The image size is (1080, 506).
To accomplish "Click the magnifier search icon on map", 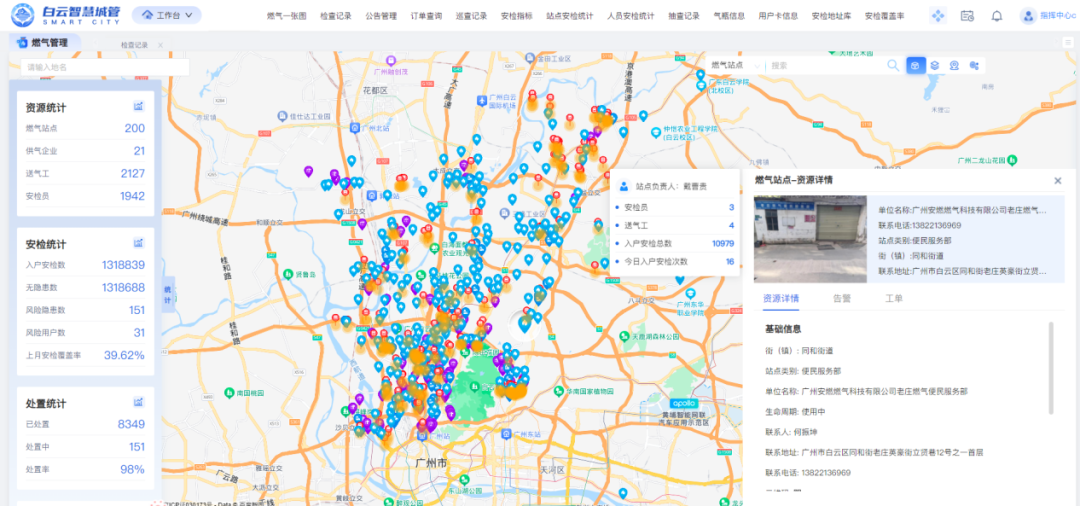I will pos(893,65).
